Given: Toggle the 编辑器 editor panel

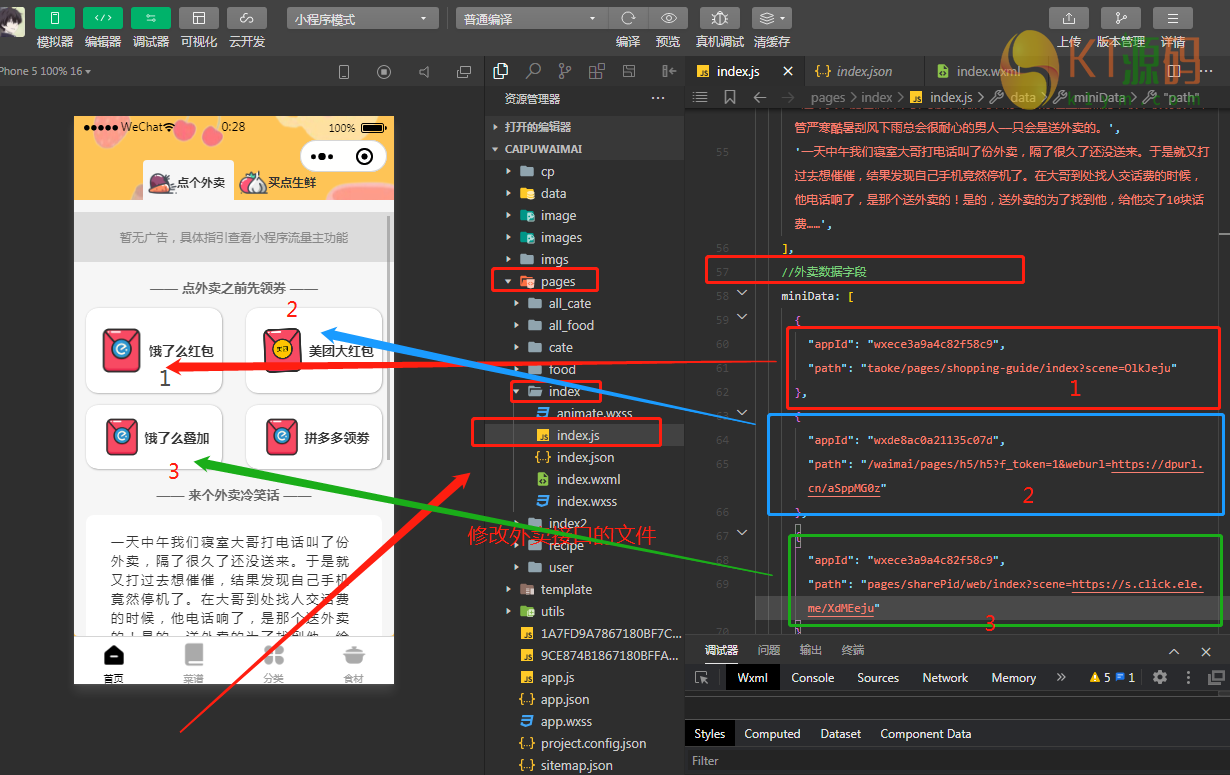Looking at the screenshot, I should (x=103, y=18).
